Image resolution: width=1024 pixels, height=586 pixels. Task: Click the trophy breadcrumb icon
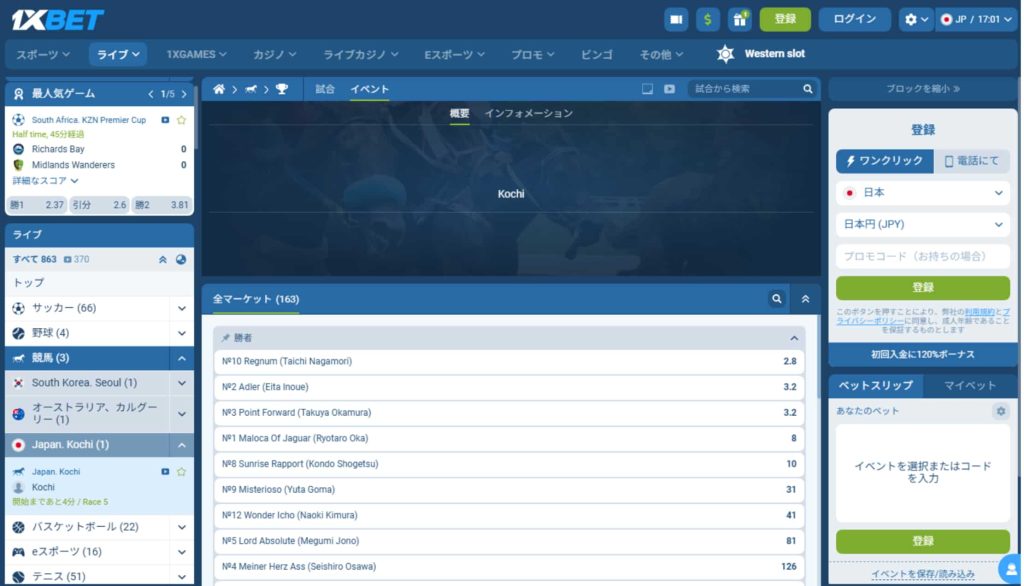pyautogui.click(x=282, y=89)
